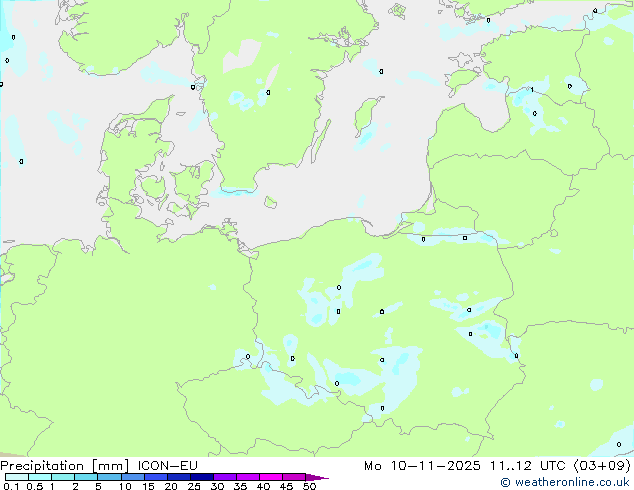Click the '35' legend value
This screenshot has width=634, height=490.
point(240,486)
